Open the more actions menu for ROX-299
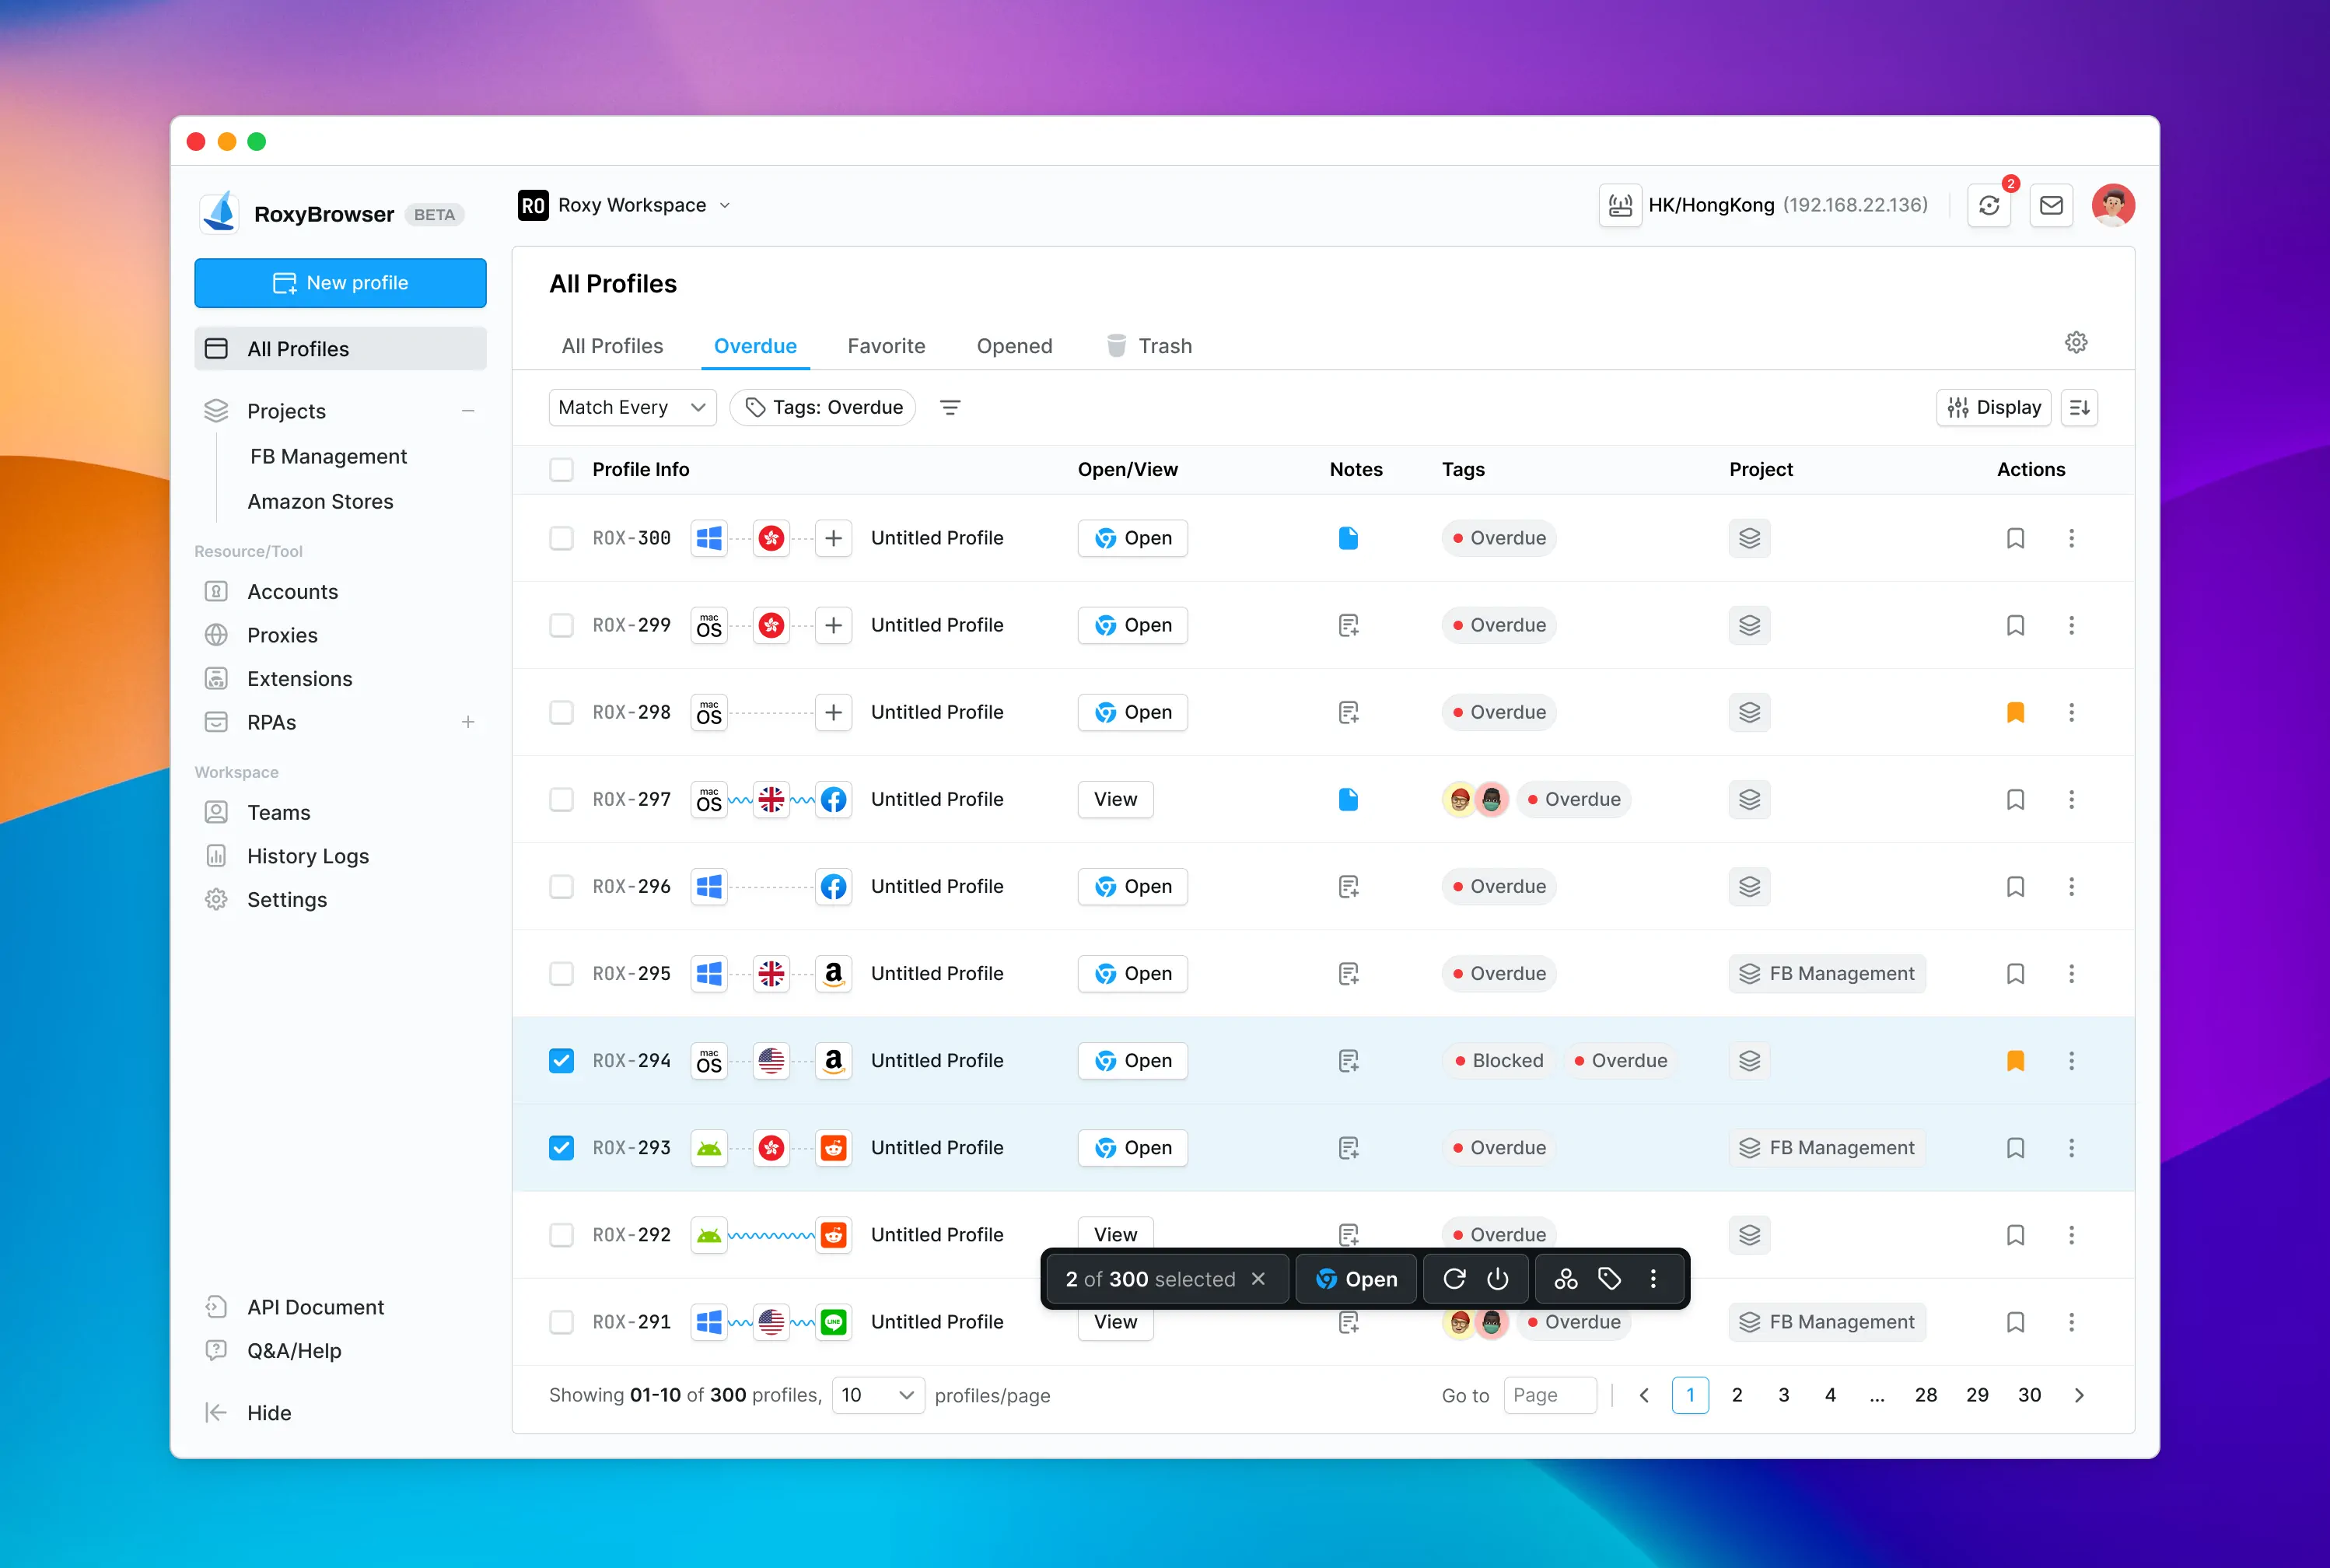 pyautogui.click(x=2071, y=625)
